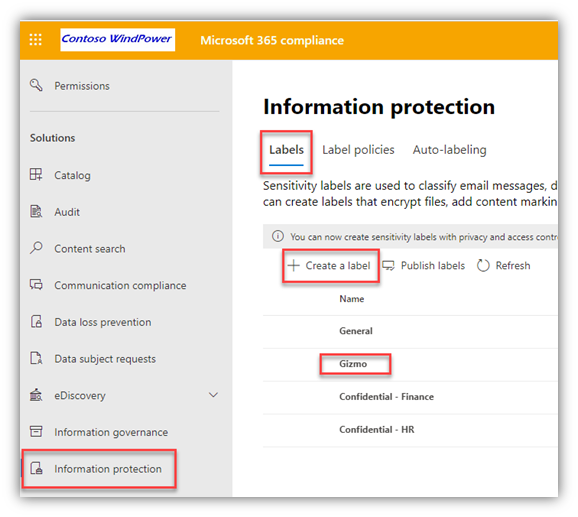Image resolution: width=578 pixels, height=517 pixels.
Task: Open Permissions in the sidebar
Action: coord(82,86)
